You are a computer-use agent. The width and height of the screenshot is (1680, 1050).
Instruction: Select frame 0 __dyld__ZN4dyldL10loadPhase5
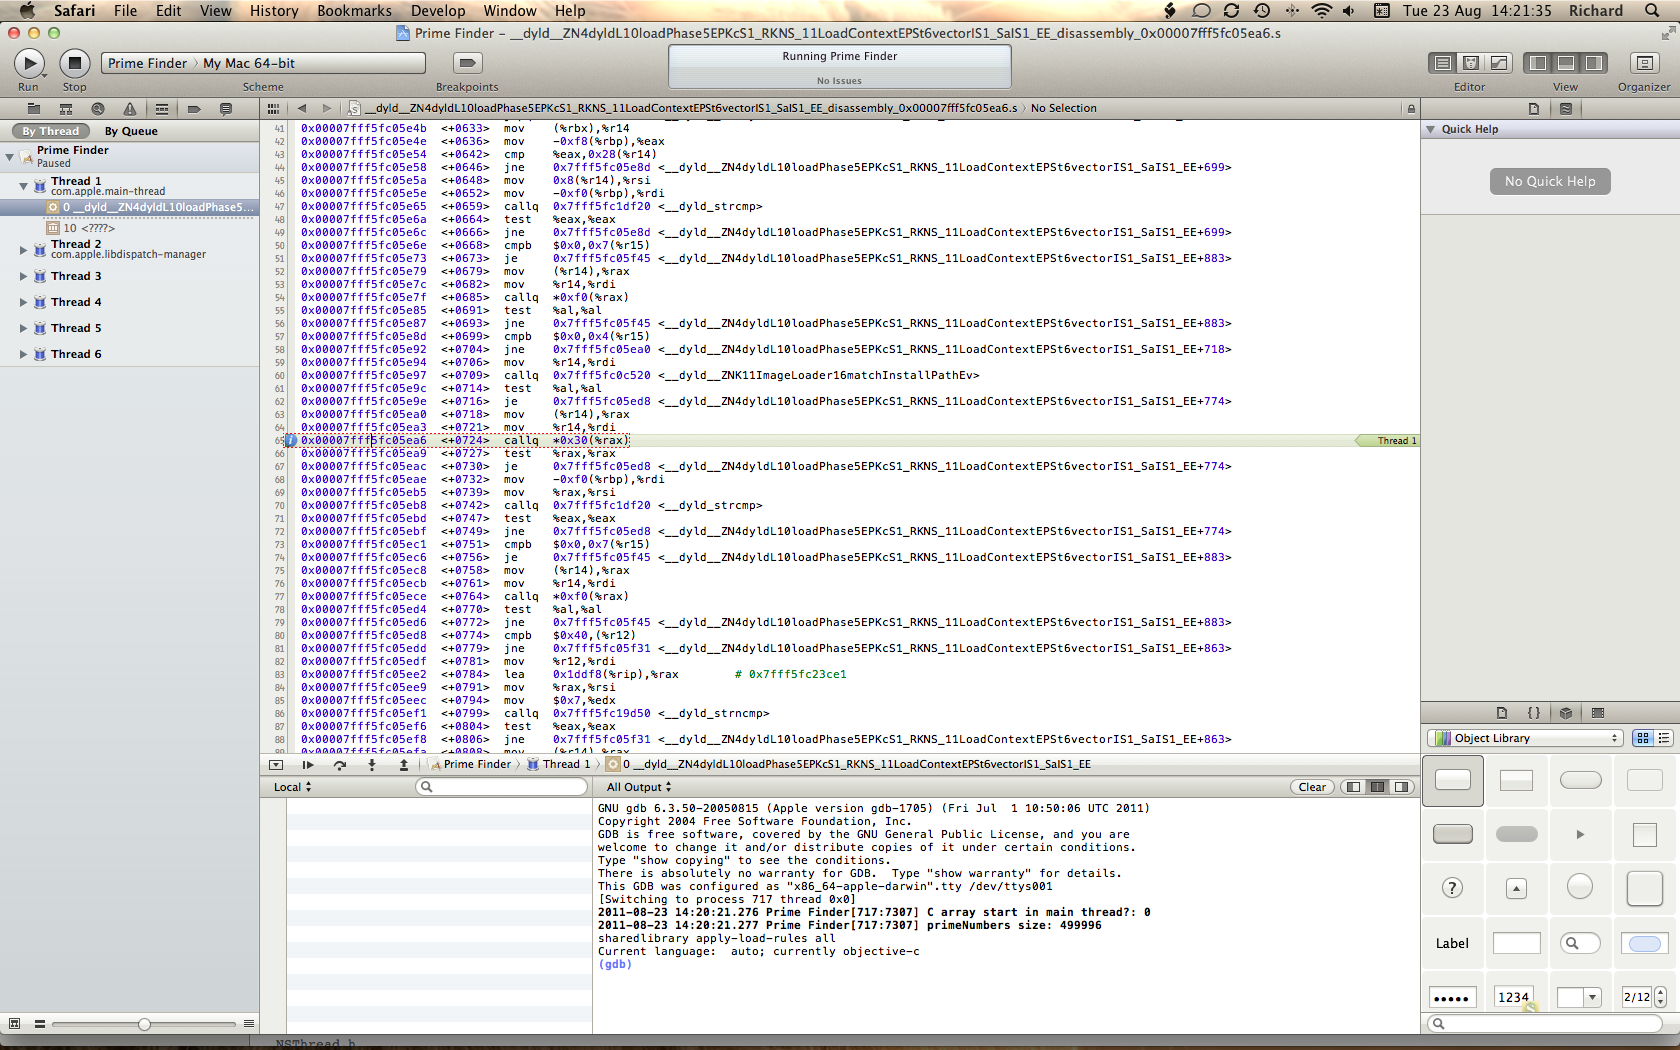[130, 207]
